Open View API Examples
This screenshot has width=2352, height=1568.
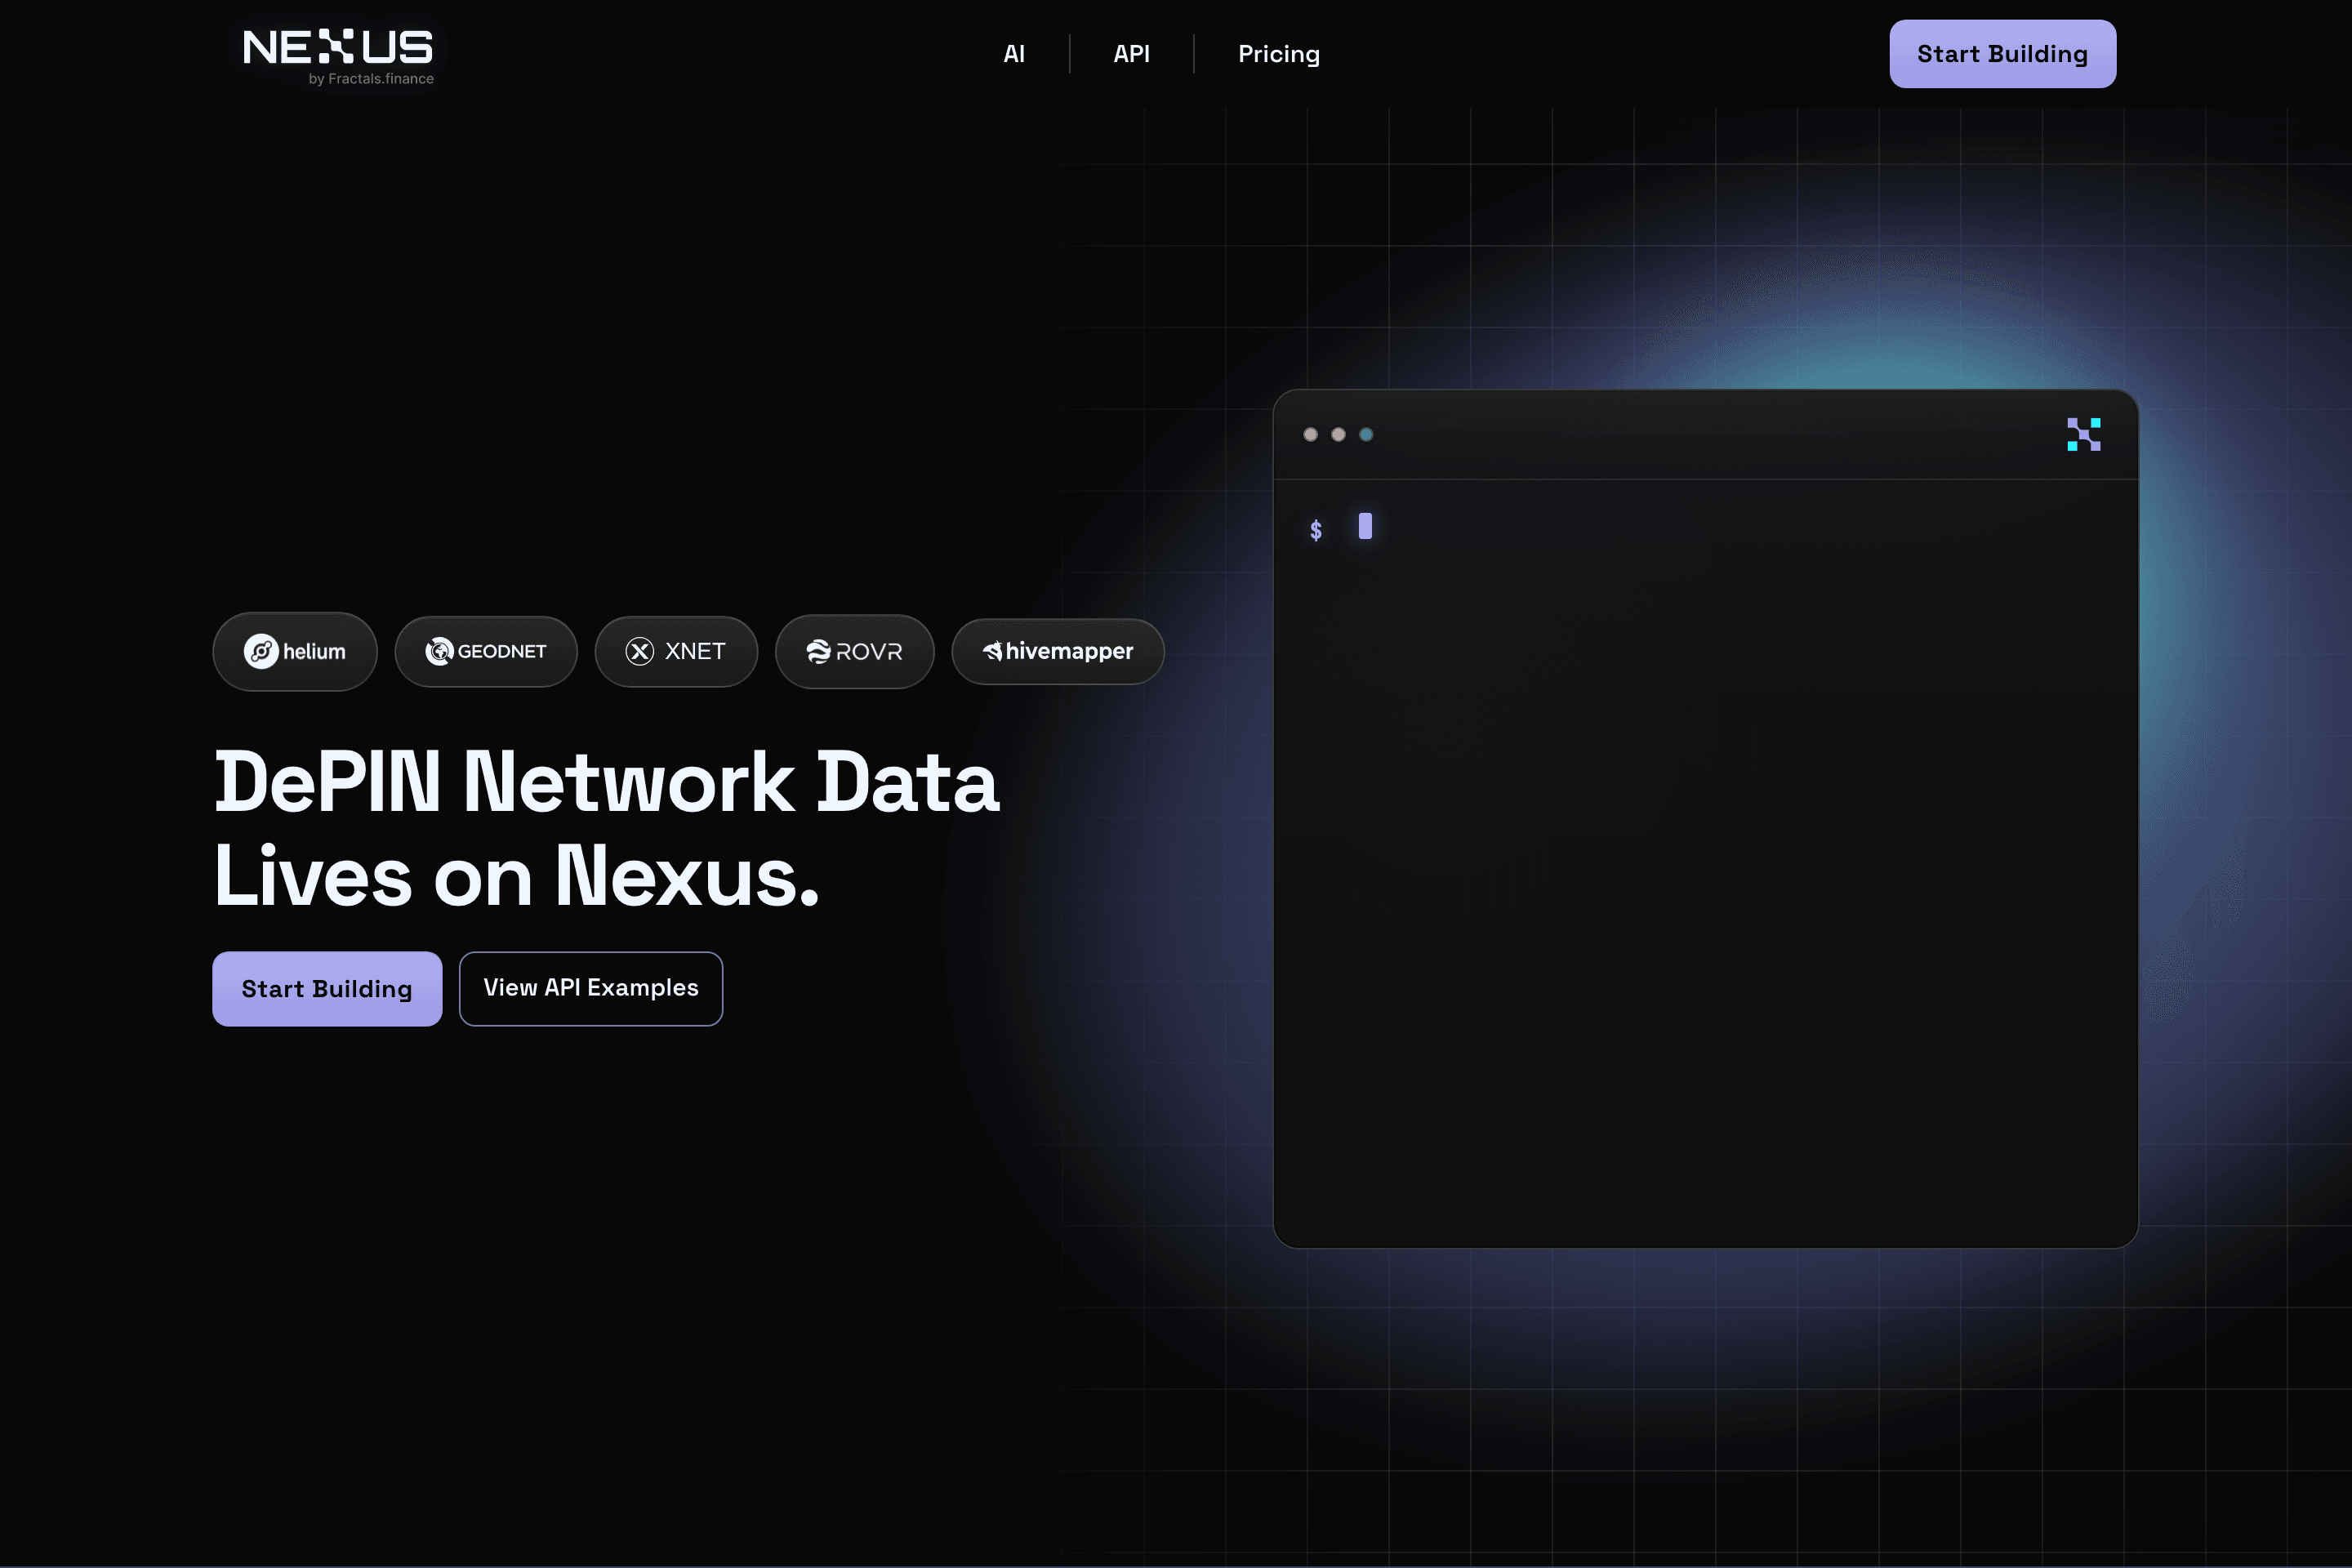591,988
